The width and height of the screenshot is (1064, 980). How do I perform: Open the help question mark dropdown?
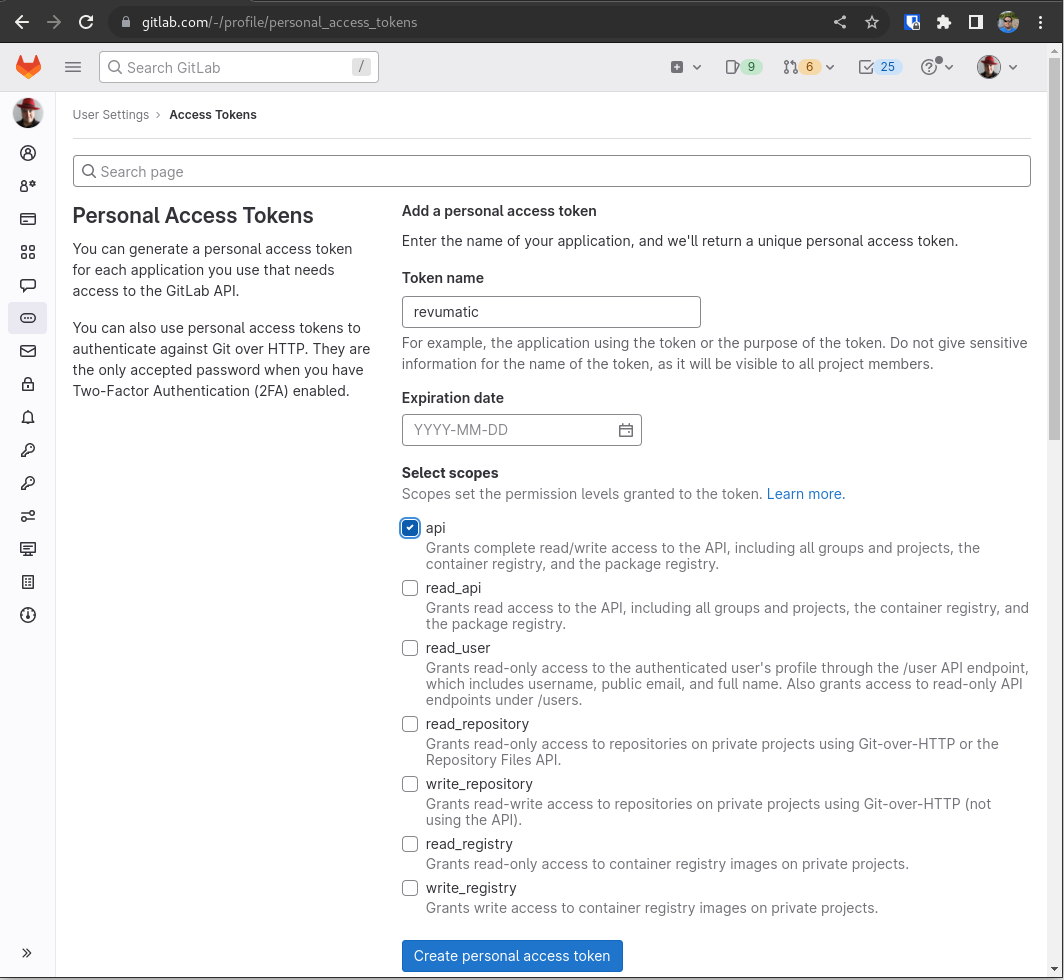click(x=936, y=67)
